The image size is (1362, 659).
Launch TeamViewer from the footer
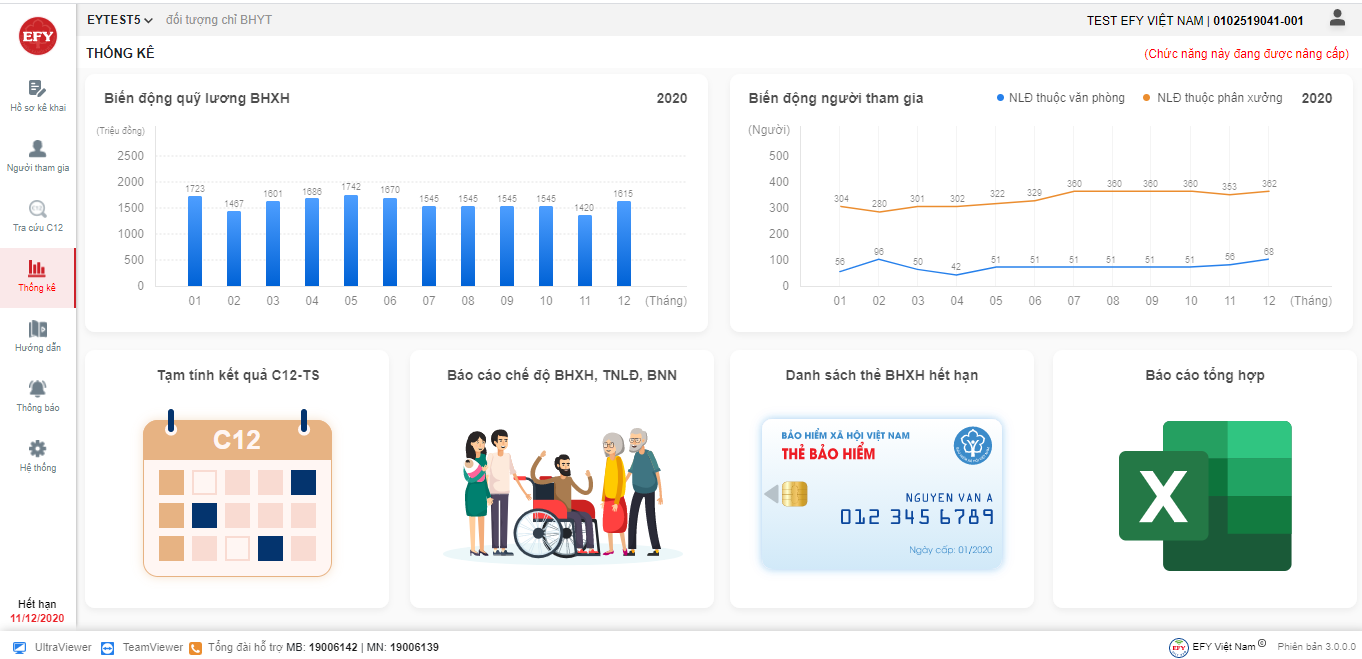click(x=142, y=647)
